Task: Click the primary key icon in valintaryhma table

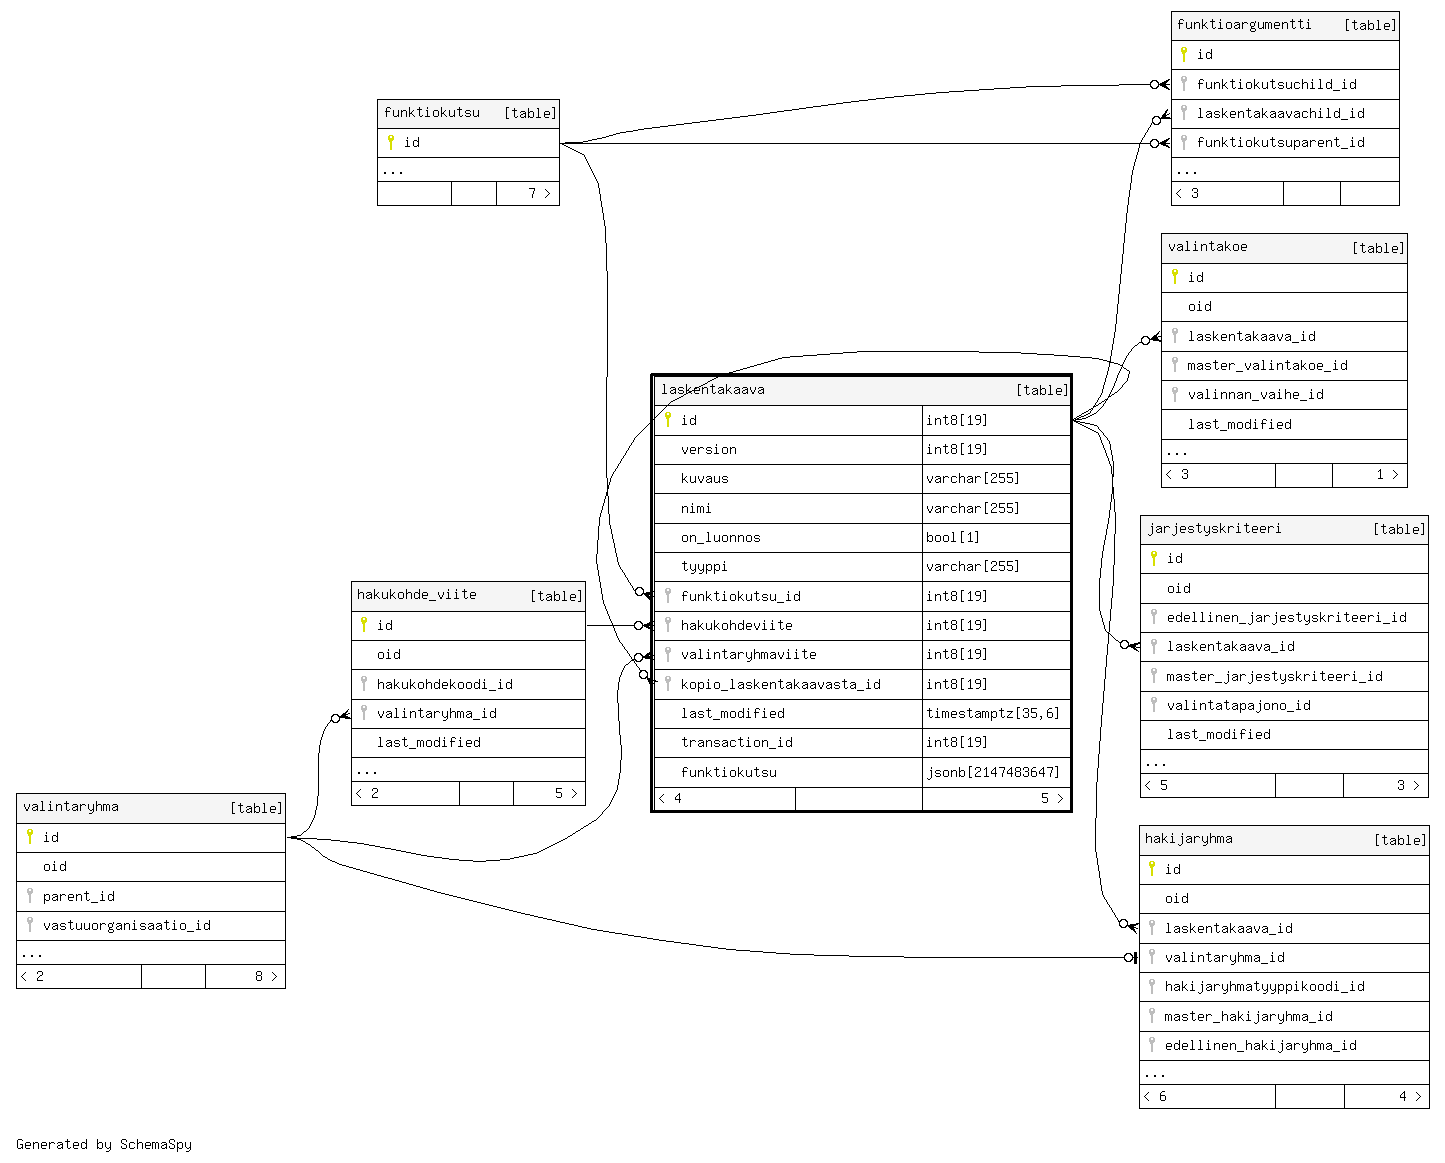Action: (30, 837)
